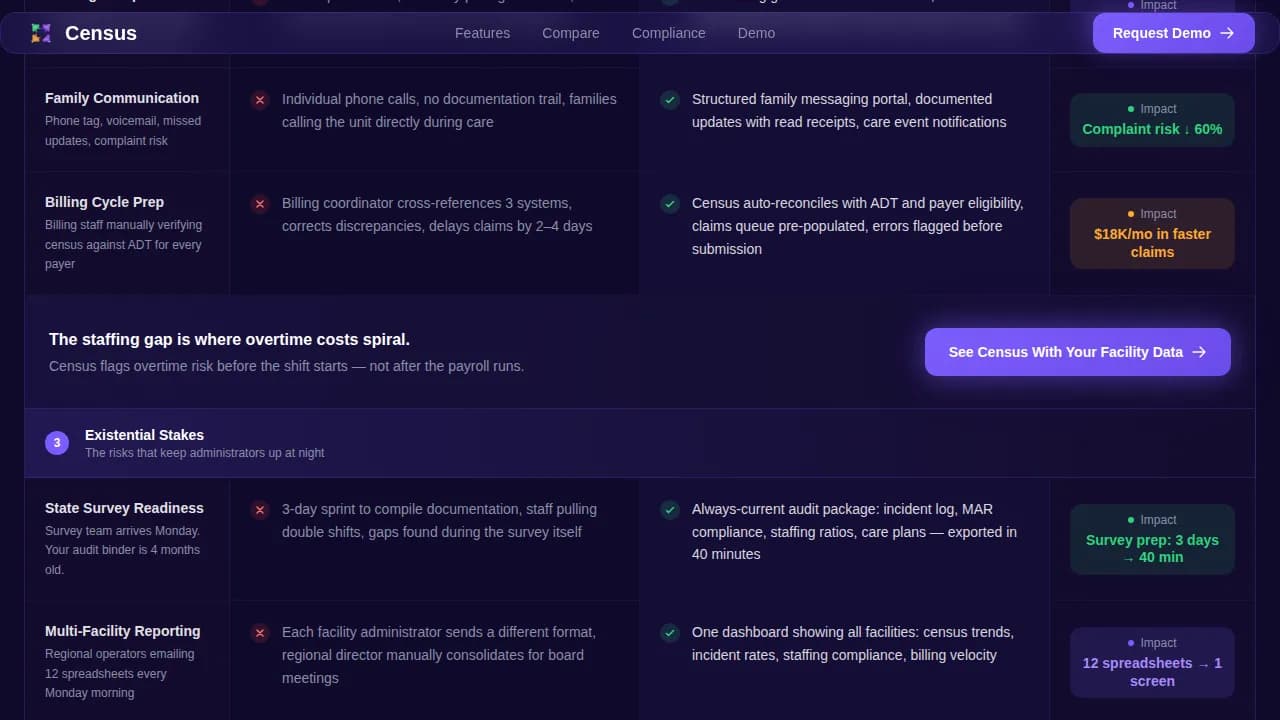This screenshot has height=720, width=1280.
Task: Click 'Individual phone calls, no documentation trail' description
Action: coord(449,110)
